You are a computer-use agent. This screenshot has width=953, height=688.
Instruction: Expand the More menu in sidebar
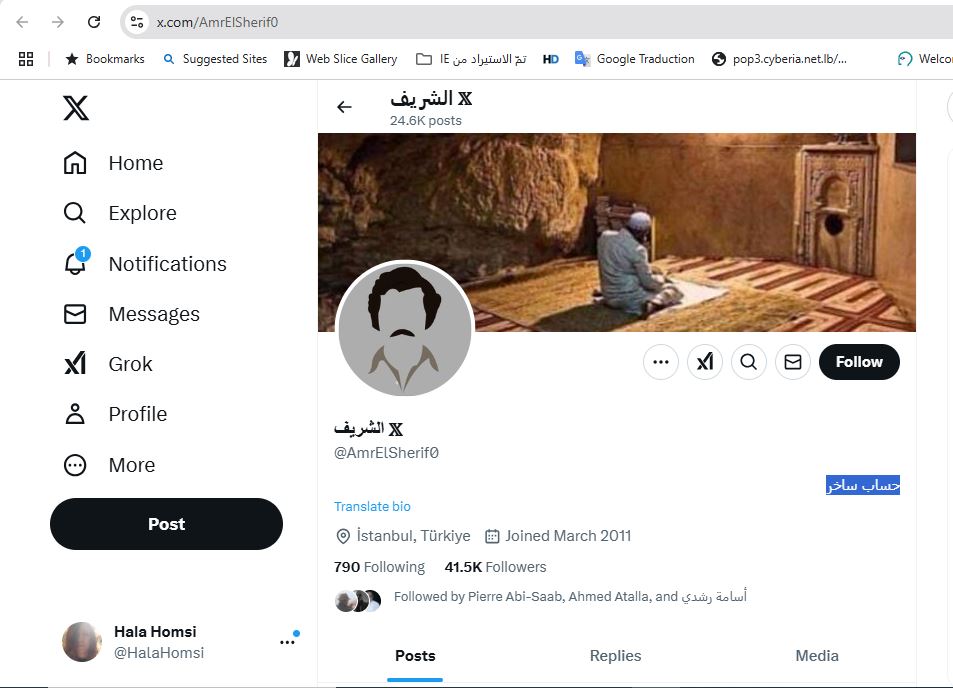pos(75,465)
